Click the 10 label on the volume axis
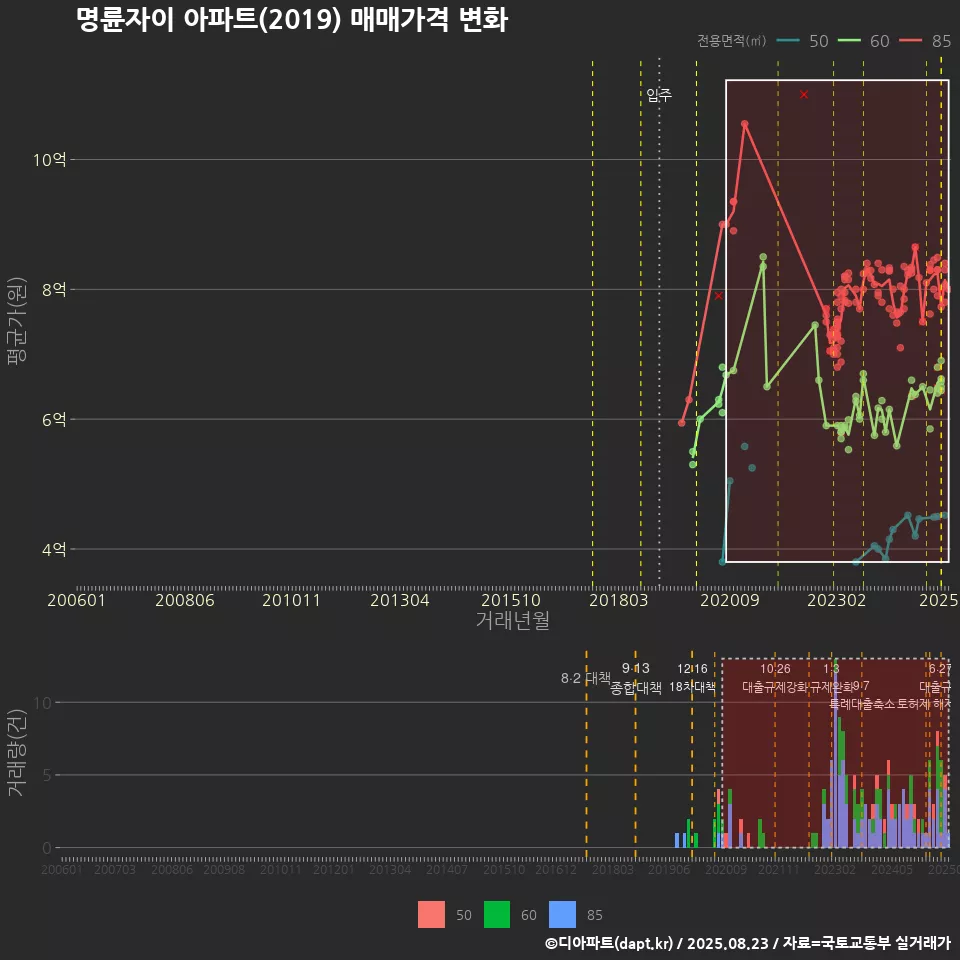This screenshot has height=960, width=960. (x=42, y=702)
